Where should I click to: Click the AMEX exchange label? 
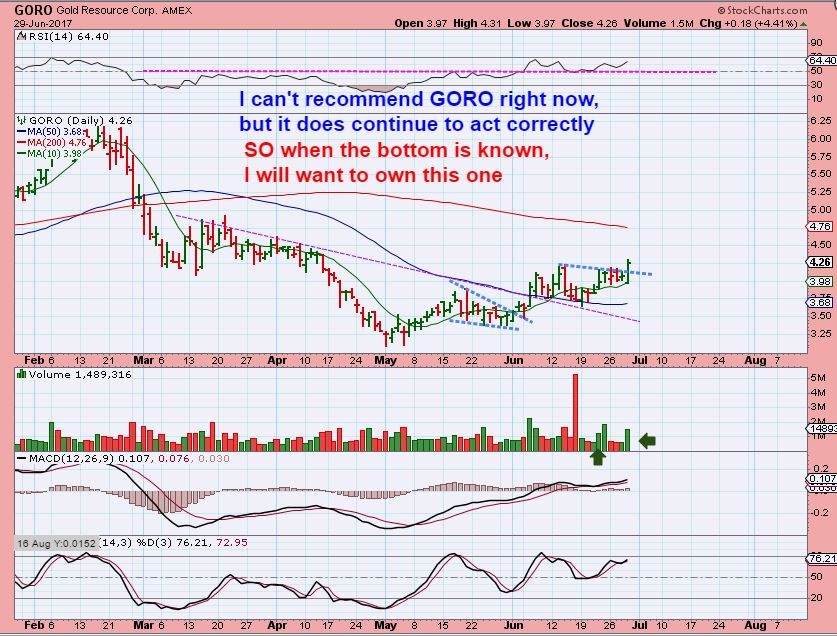click(175, 11)
